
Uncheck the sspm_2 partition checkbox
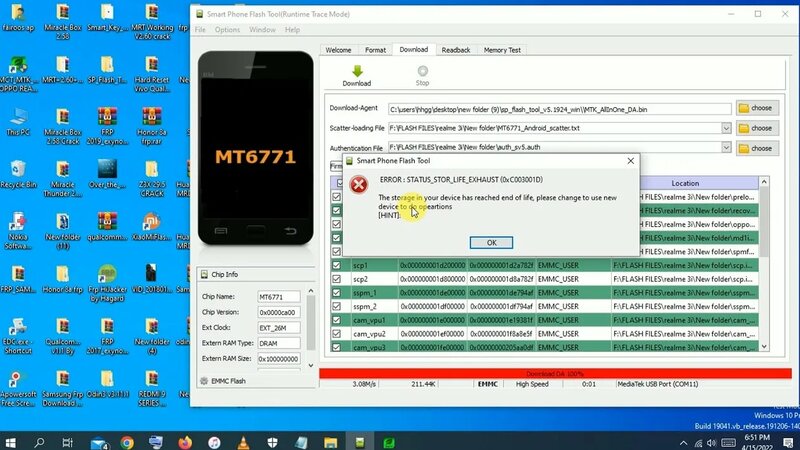pyautogui.click(x=336, y=306)
